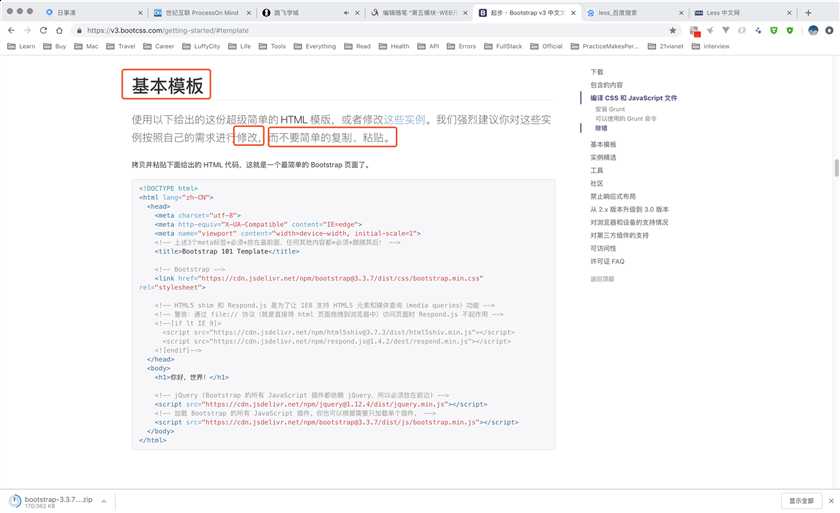Image resolution: width=840 pixels, height=513 pixels.
Task: Click the padlock site info icon
Action: point(79,31)
